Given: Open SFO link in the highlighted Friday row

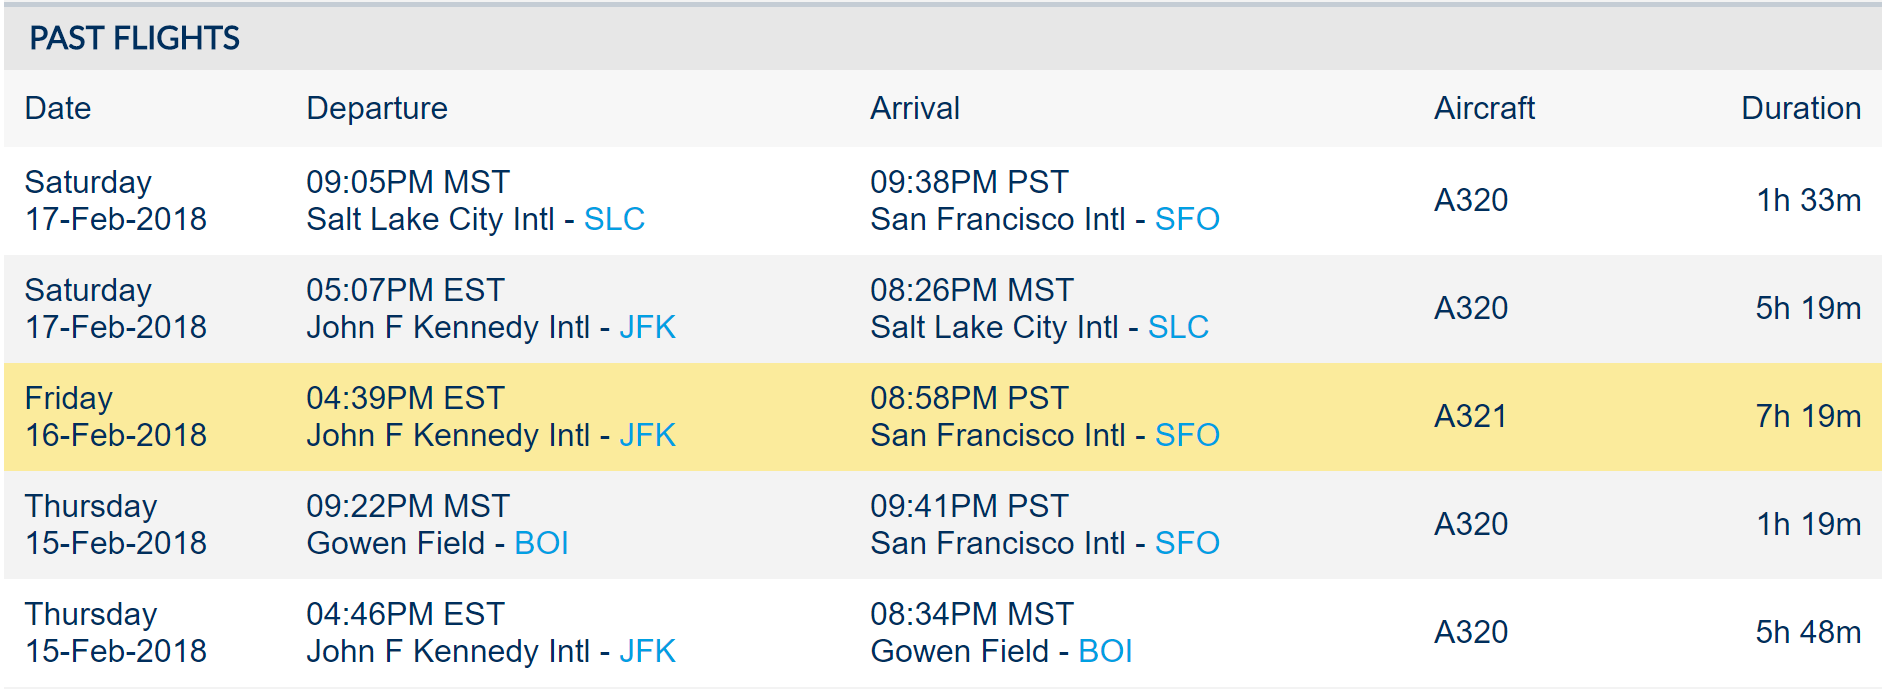Looking at the screenshot, I should (1187, 435).
